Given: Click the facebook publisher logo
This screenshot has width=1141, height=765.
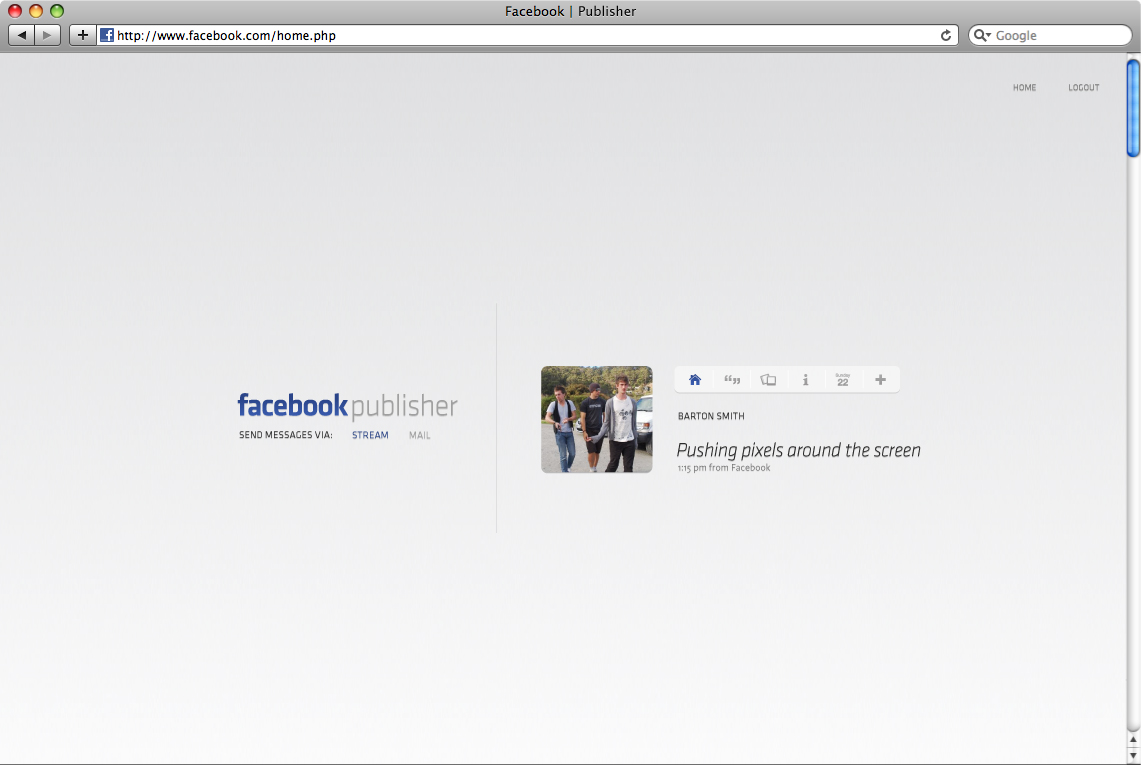Looking at the screenshot, I should (x=347, y=406).
